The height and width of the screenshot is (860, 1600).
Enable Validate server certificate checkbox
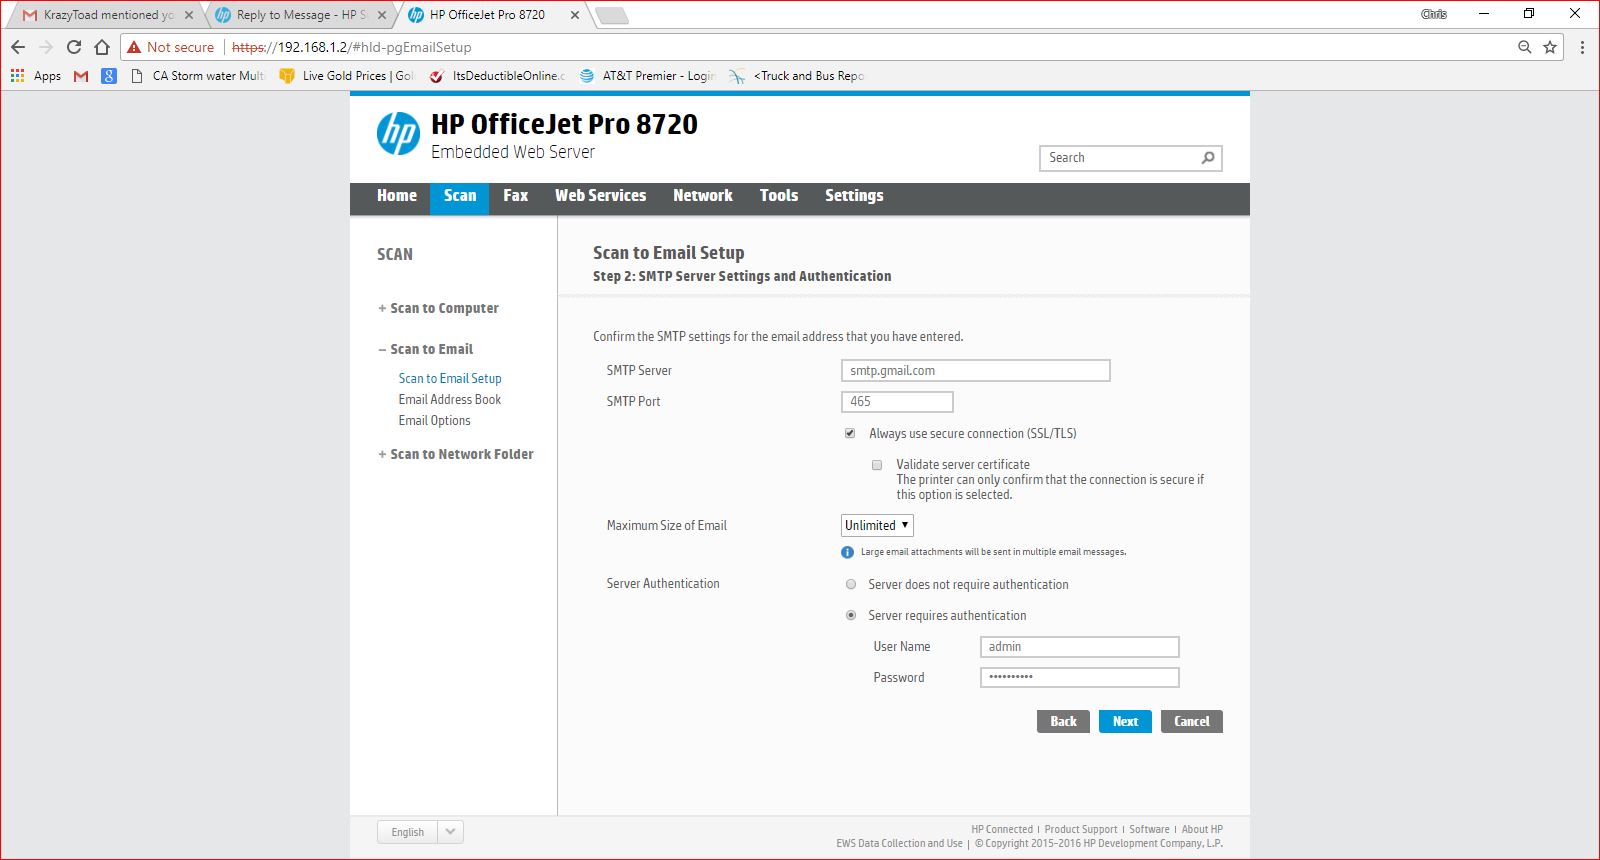tap(877, 465)
